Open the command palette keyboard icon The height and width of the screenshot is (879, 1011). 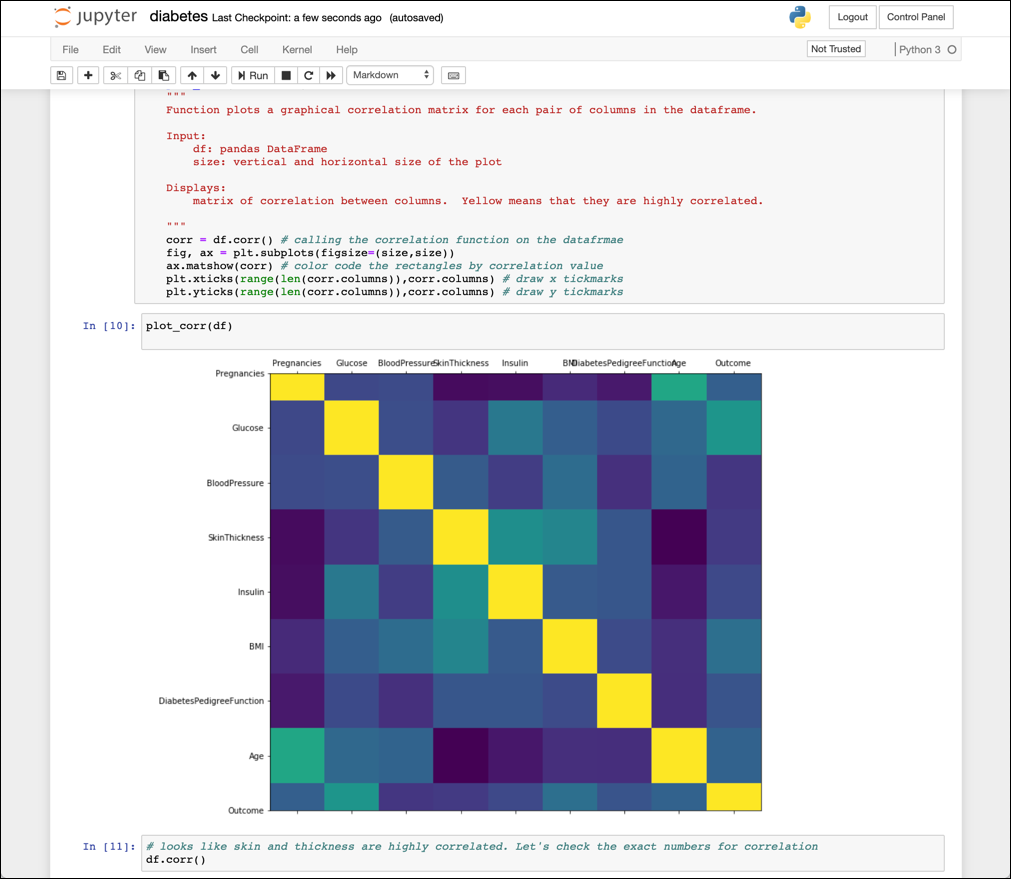453,76
